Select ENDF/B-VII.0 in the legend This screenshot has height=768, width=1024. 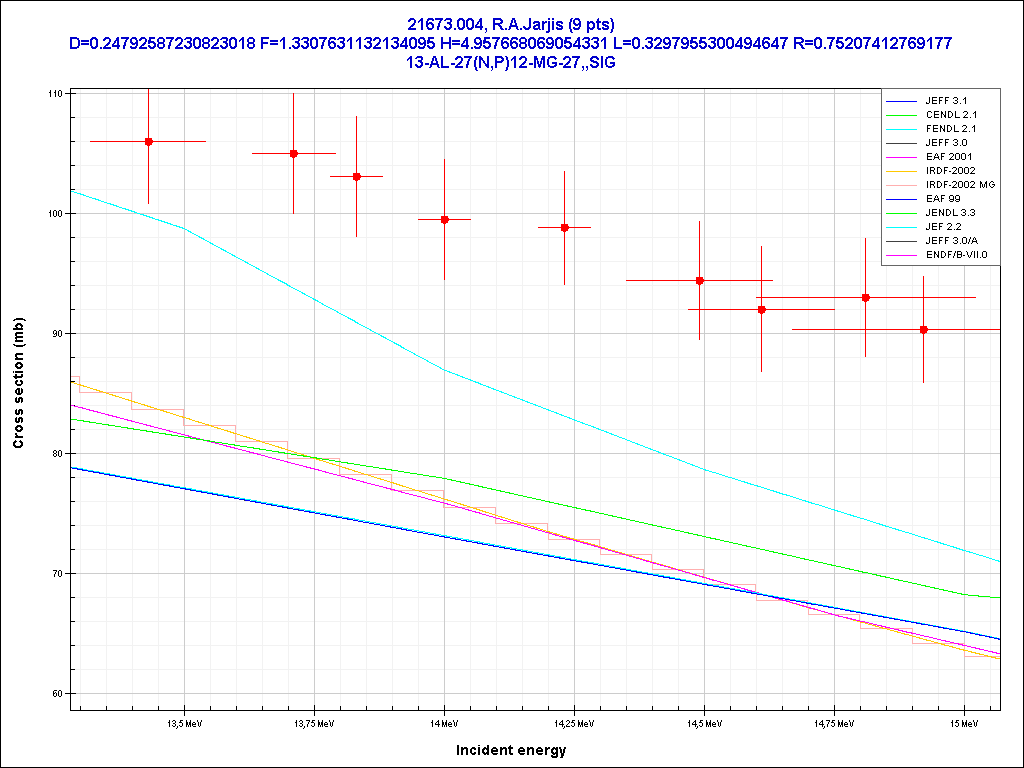956,255
